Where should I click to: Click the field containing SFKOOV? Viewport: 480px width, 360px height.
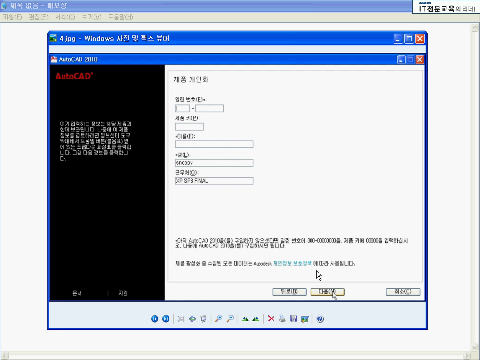point(214,163)
